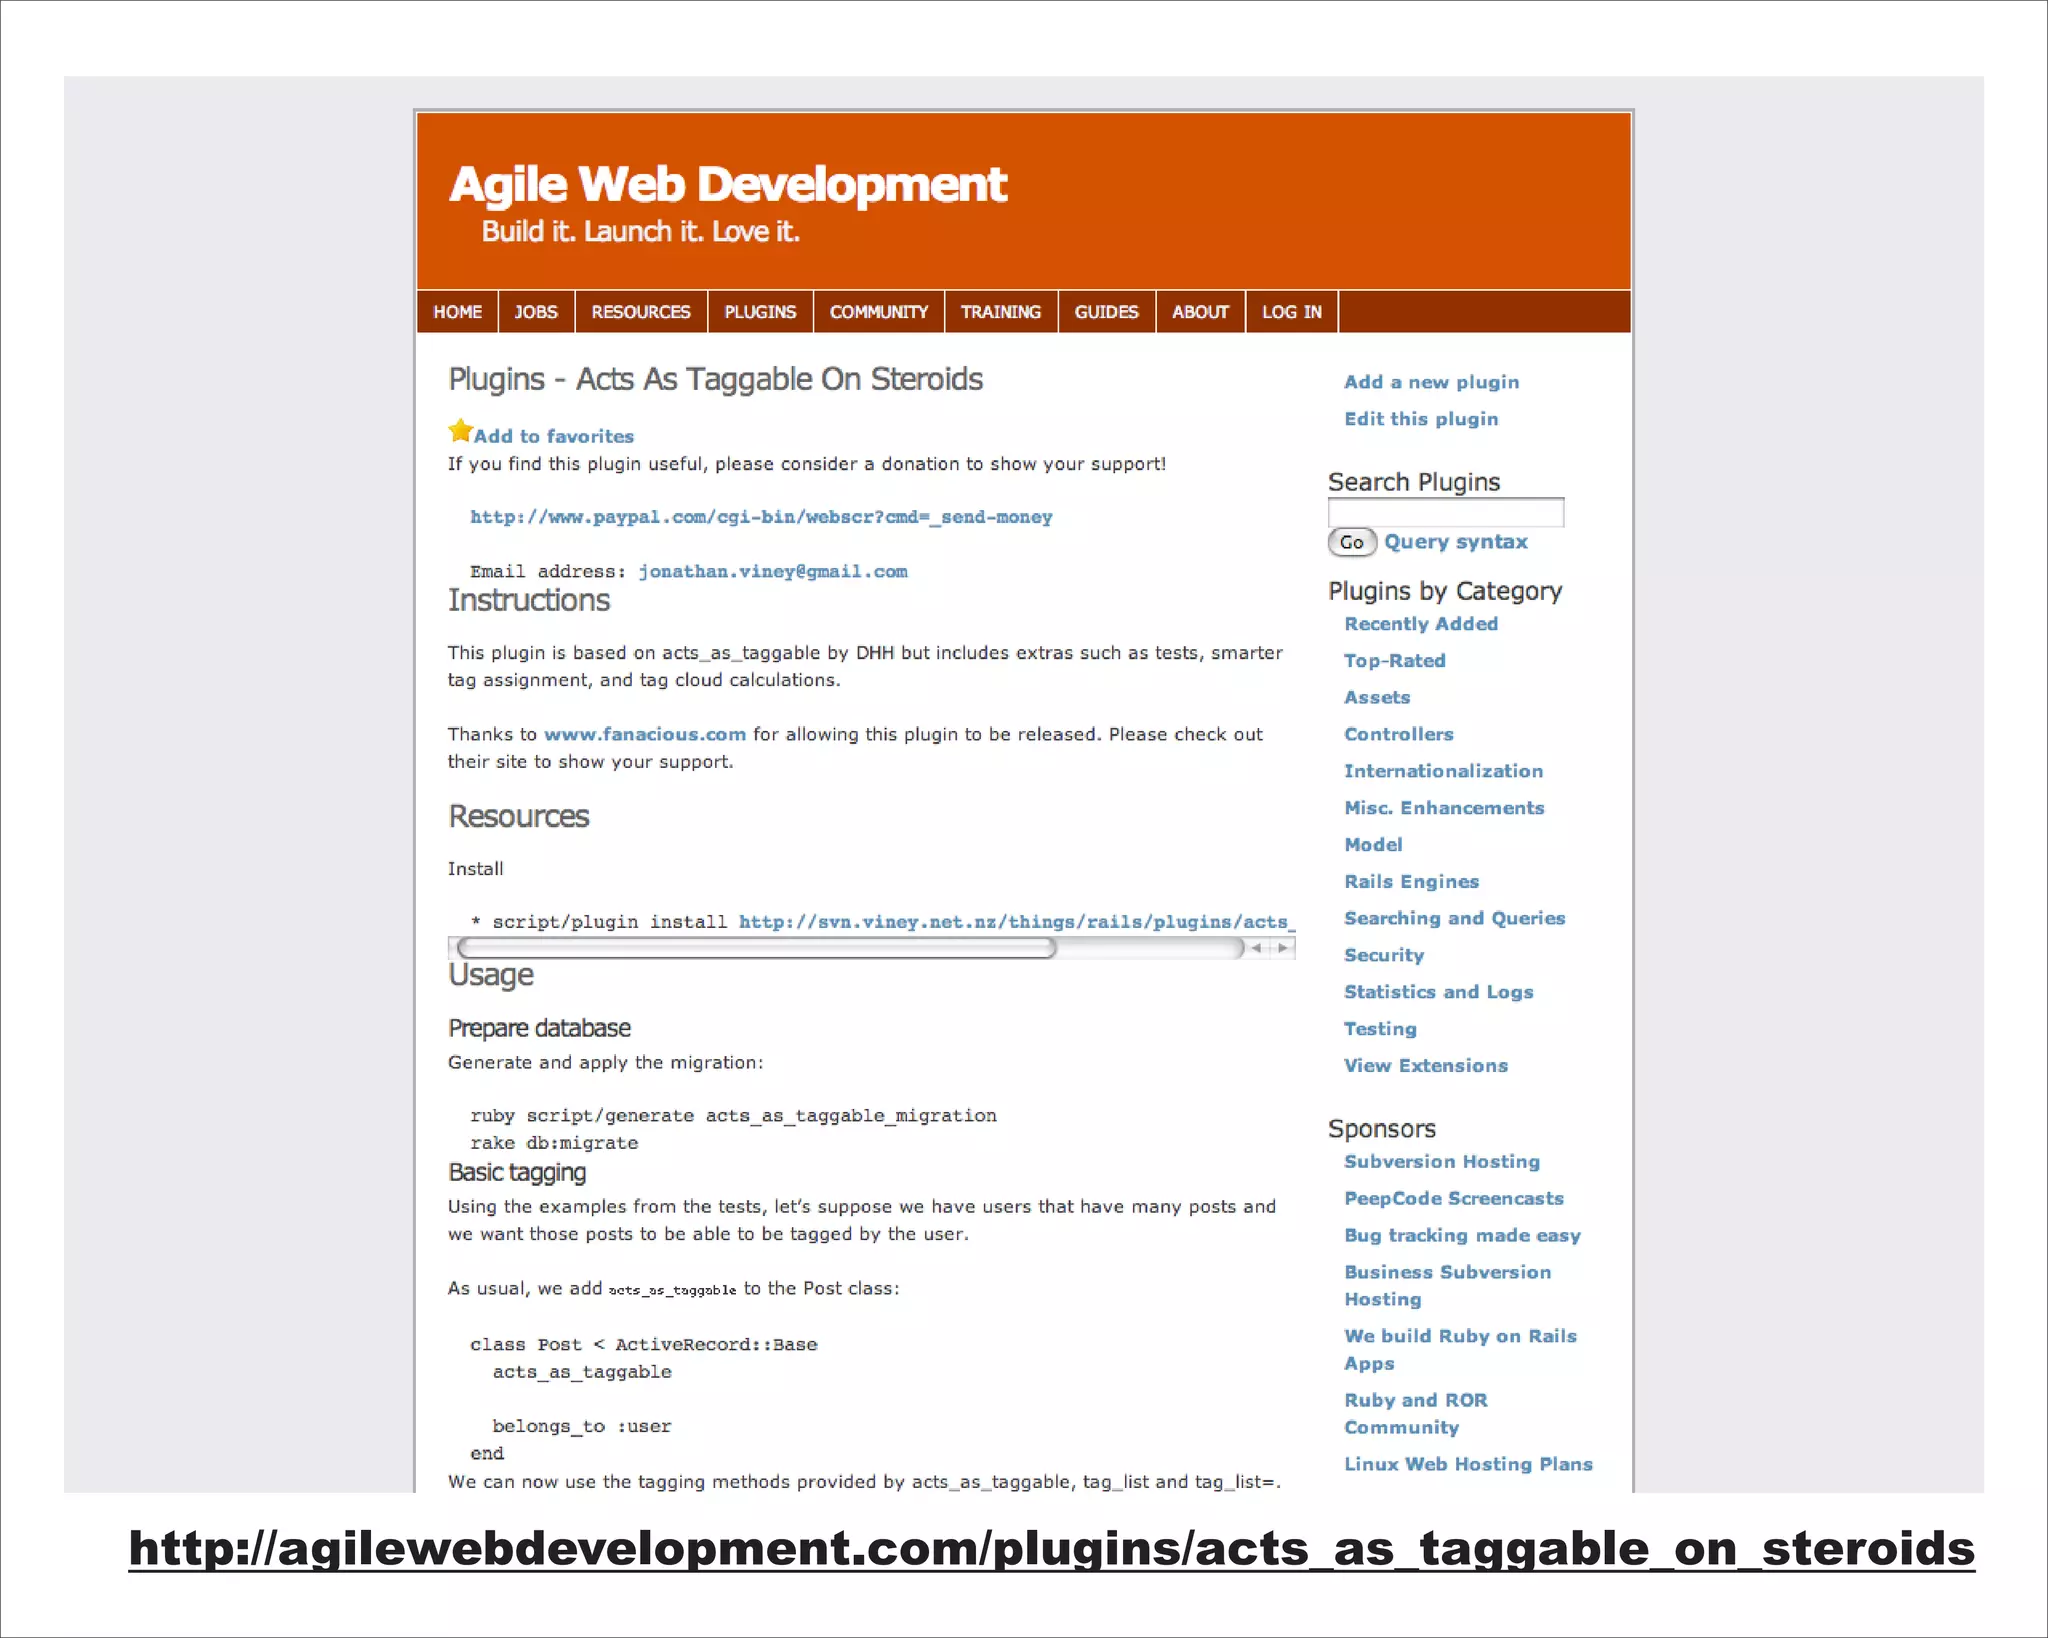Viewport: 2048px width, 1638px height.
Task: Open the Controllers category
Action: click(x=1398, y=734)
